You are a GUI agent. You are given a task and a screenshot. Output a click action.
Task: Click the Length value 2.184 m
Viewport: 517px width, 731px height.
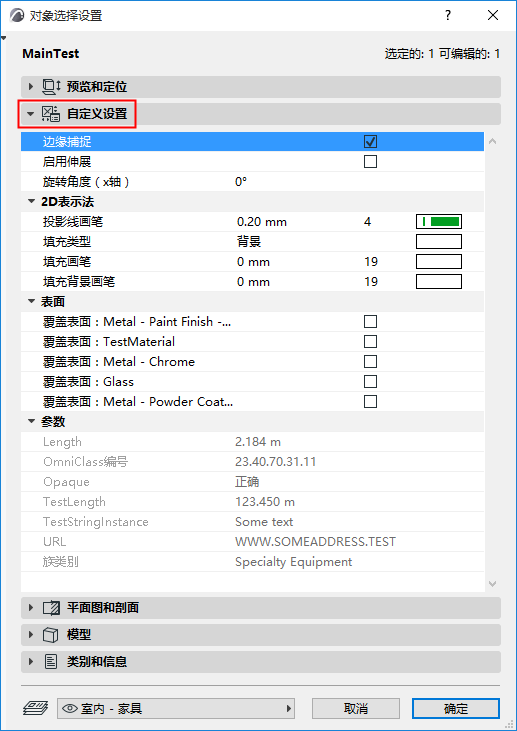coord(258,441)
